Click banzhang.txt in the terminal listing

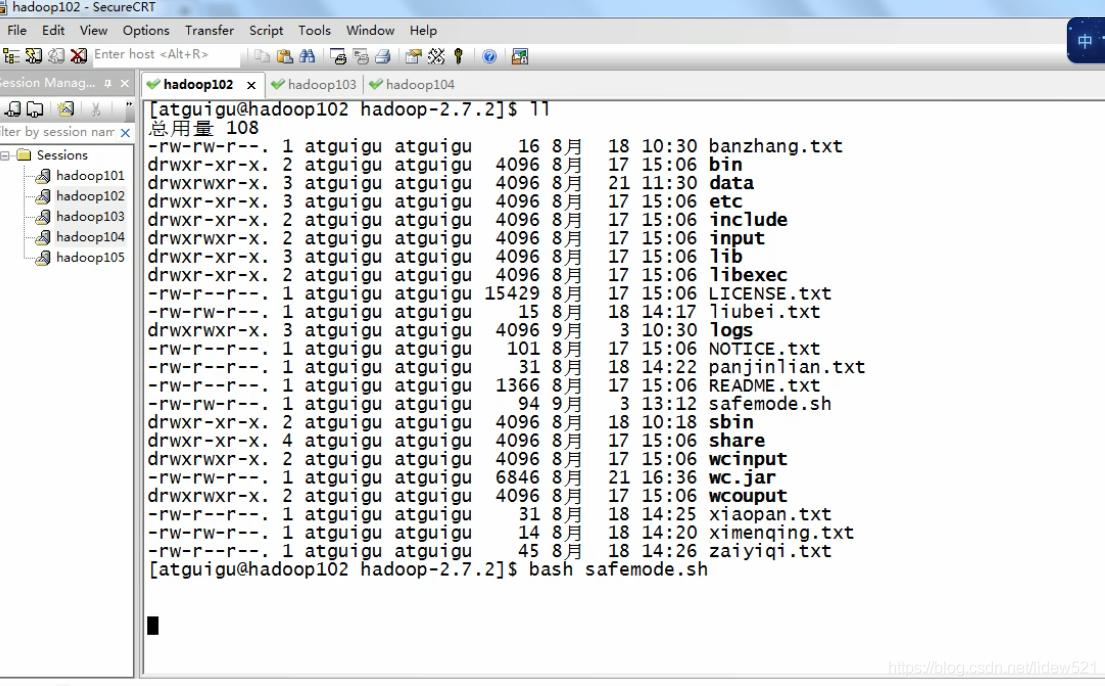coord(775,146)
